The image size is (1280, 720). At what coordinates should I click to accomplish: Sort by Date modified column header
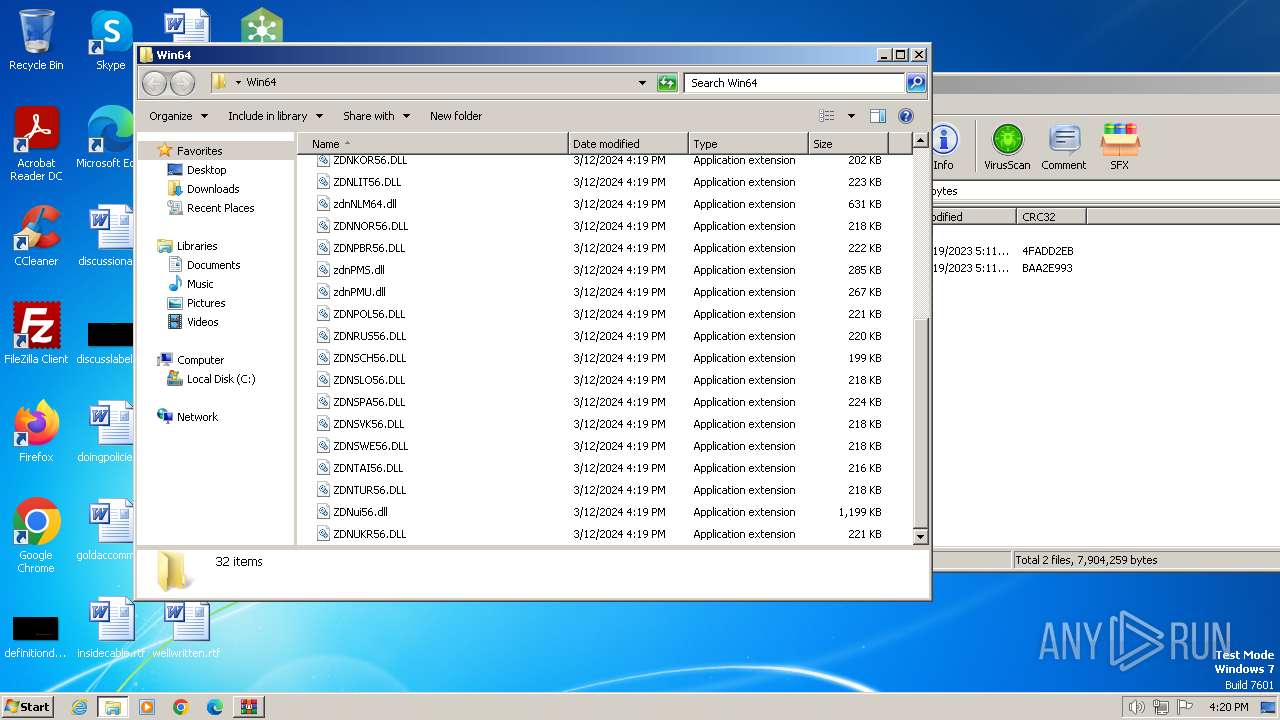[628, 144]
